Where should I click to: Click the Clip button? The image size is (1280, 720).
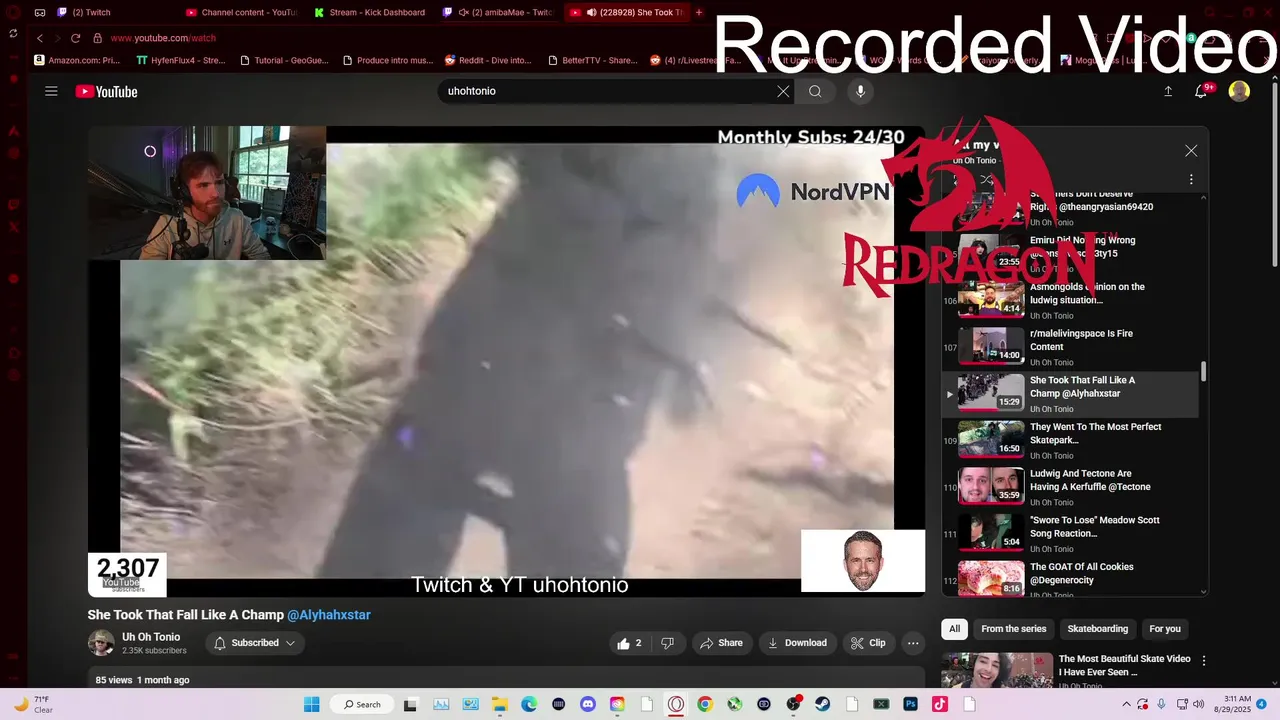tap(868, 643)
